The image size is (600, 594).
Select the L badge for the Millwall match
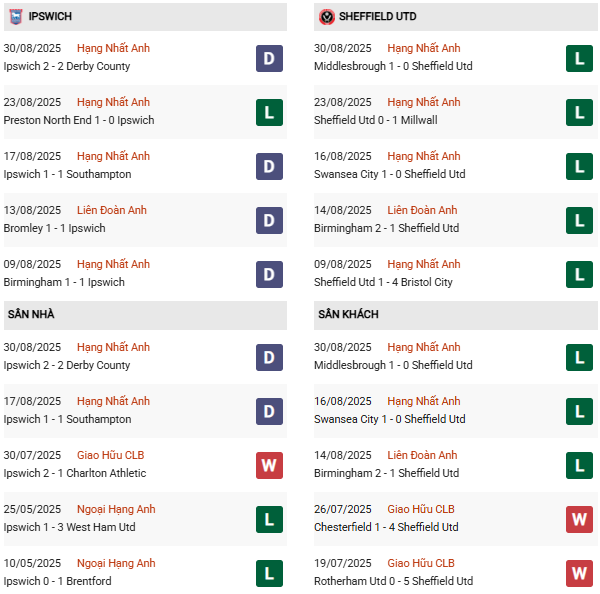[579, 112]
